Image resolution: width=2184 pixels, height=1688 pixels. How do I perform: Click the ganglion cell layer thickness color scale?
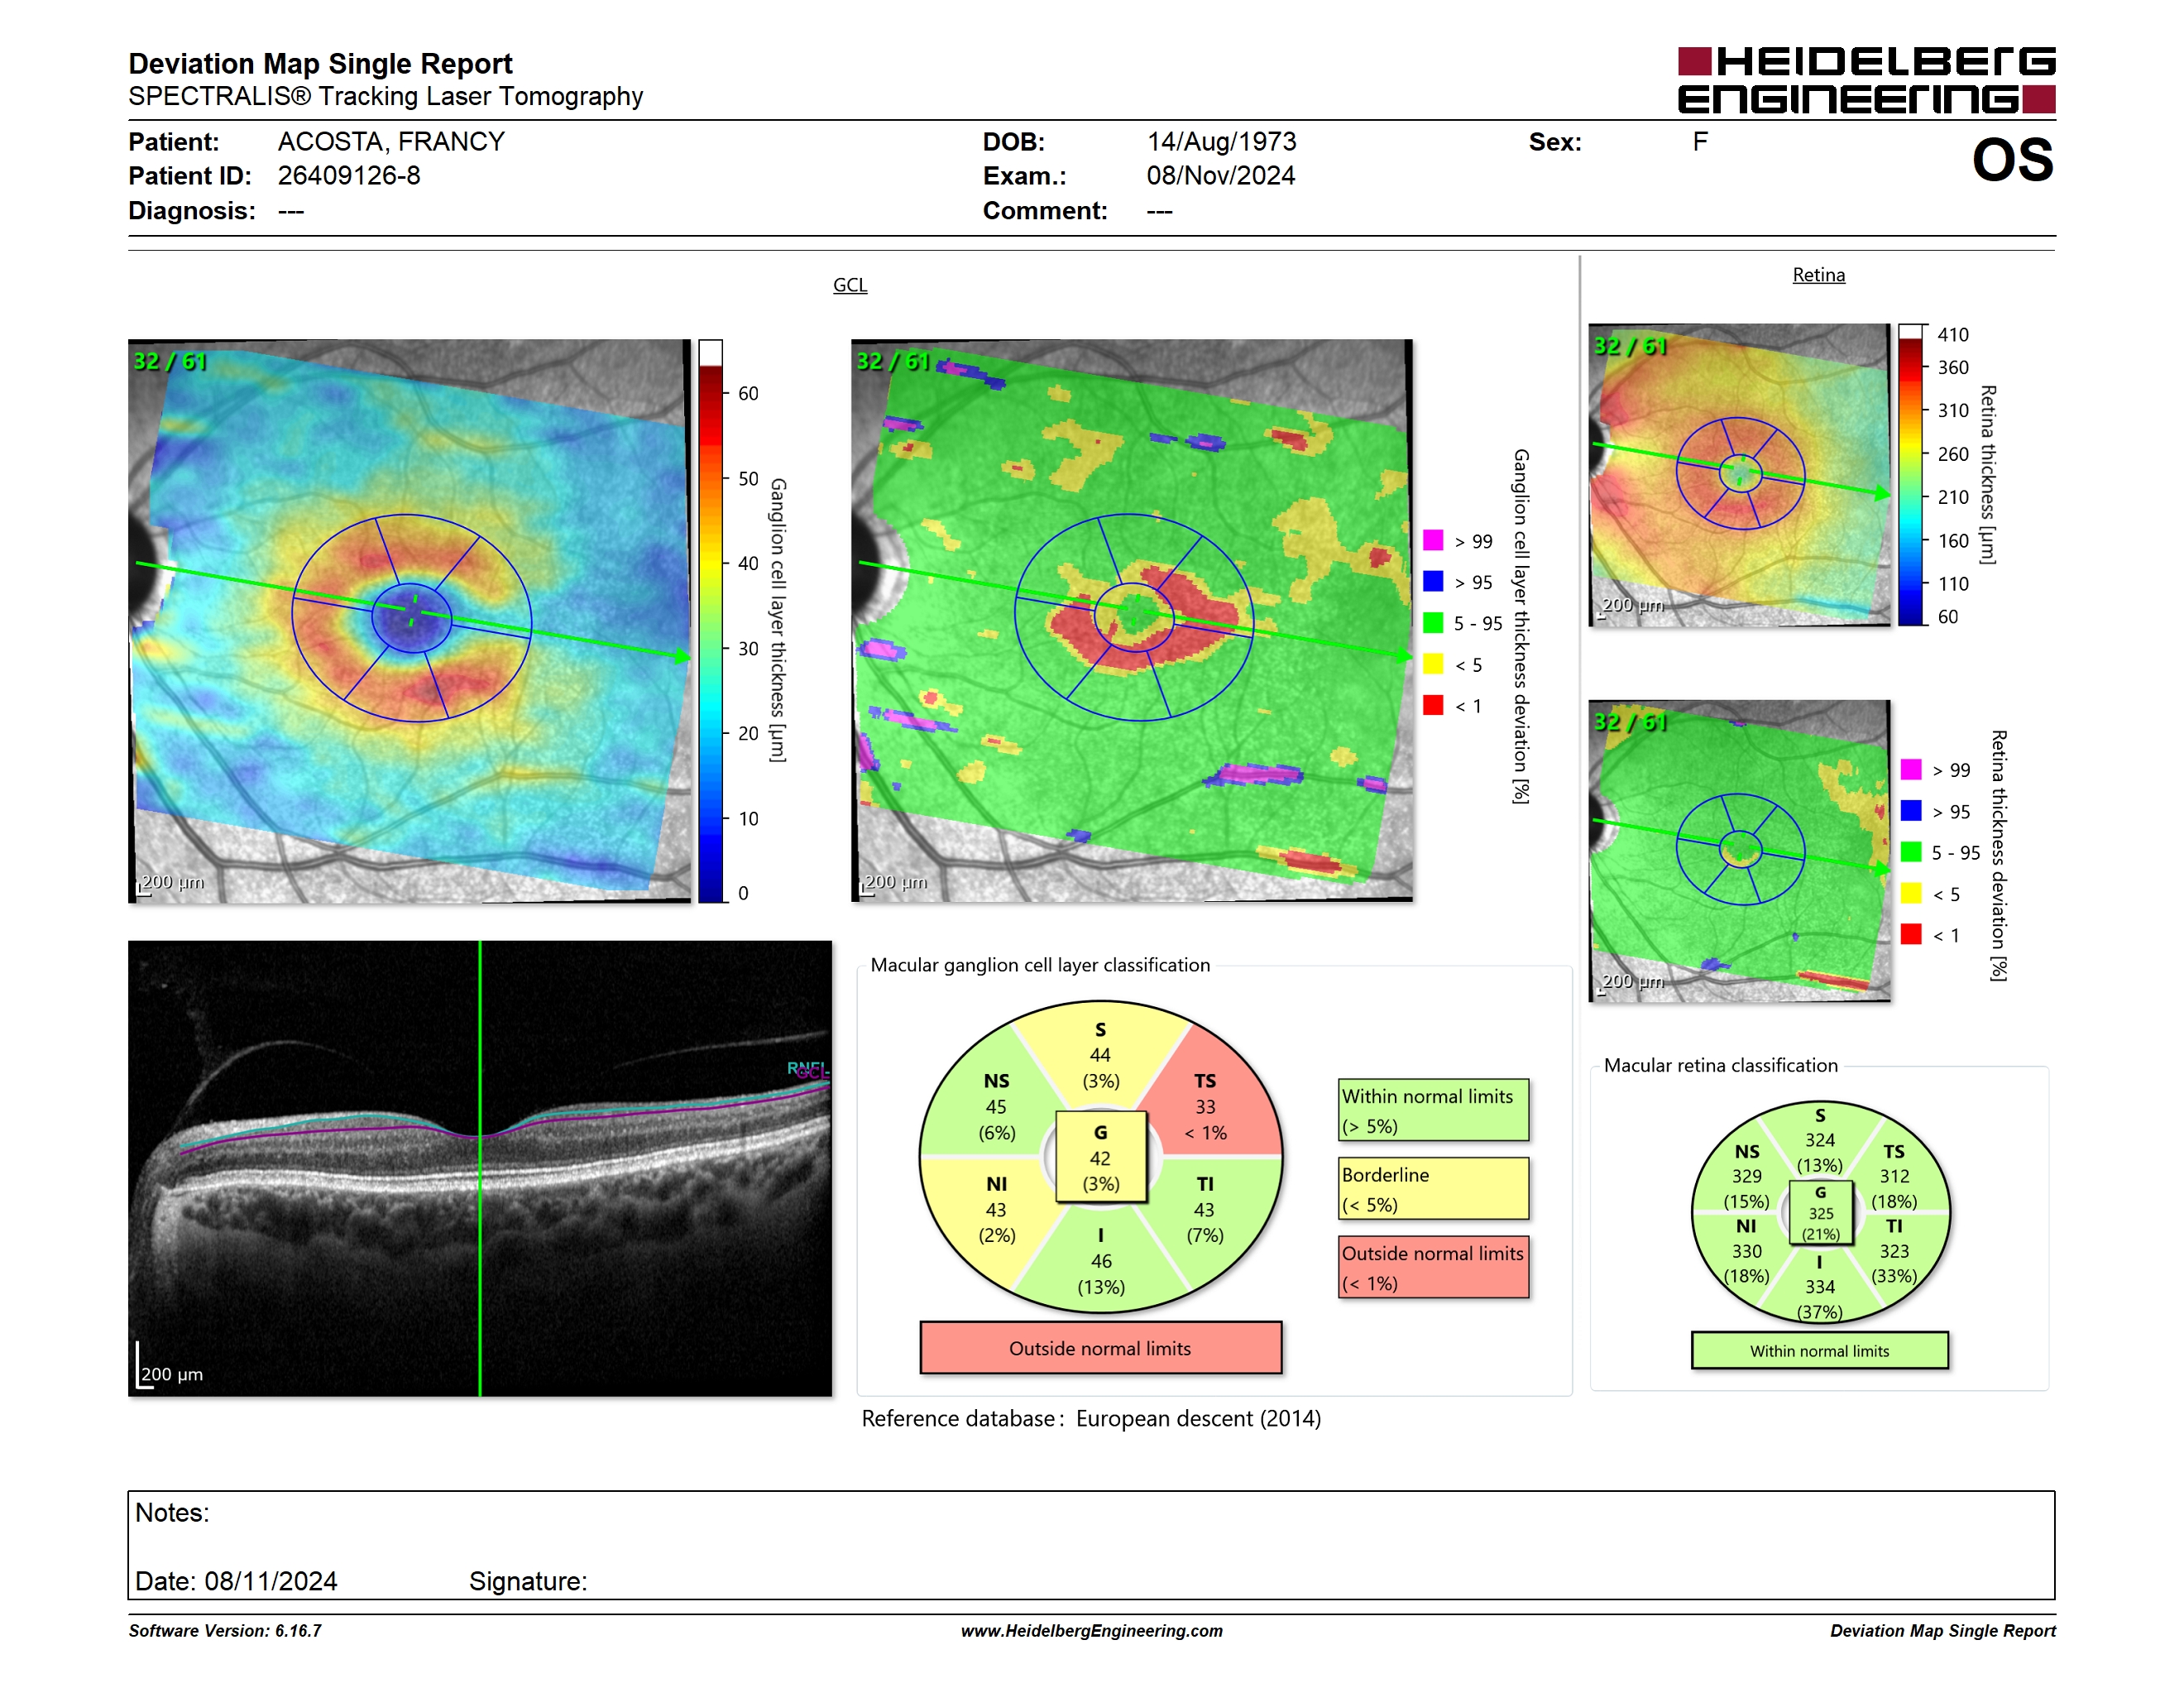710,621
